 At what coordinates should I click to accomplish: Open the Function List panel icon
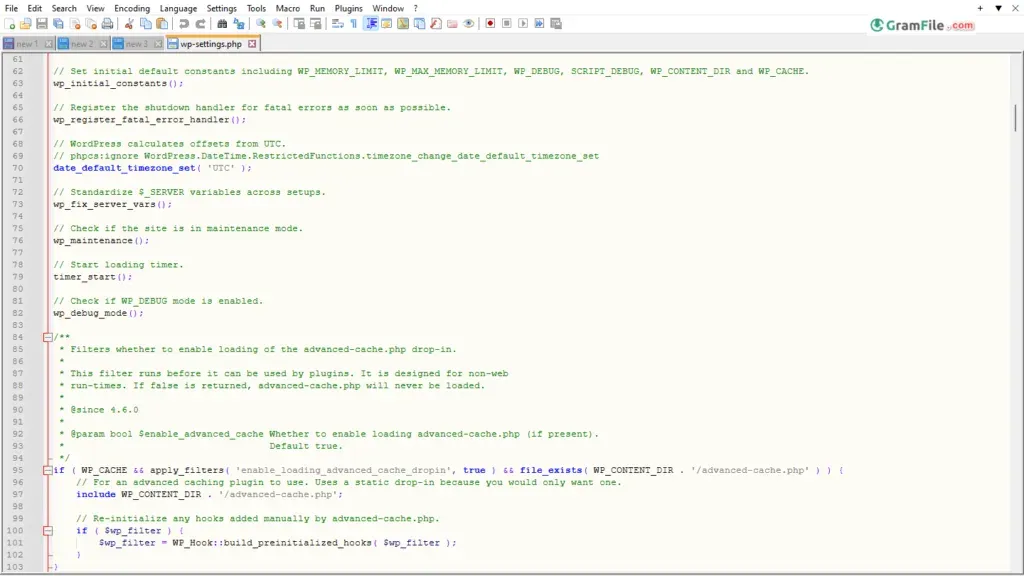click(436, 24)
